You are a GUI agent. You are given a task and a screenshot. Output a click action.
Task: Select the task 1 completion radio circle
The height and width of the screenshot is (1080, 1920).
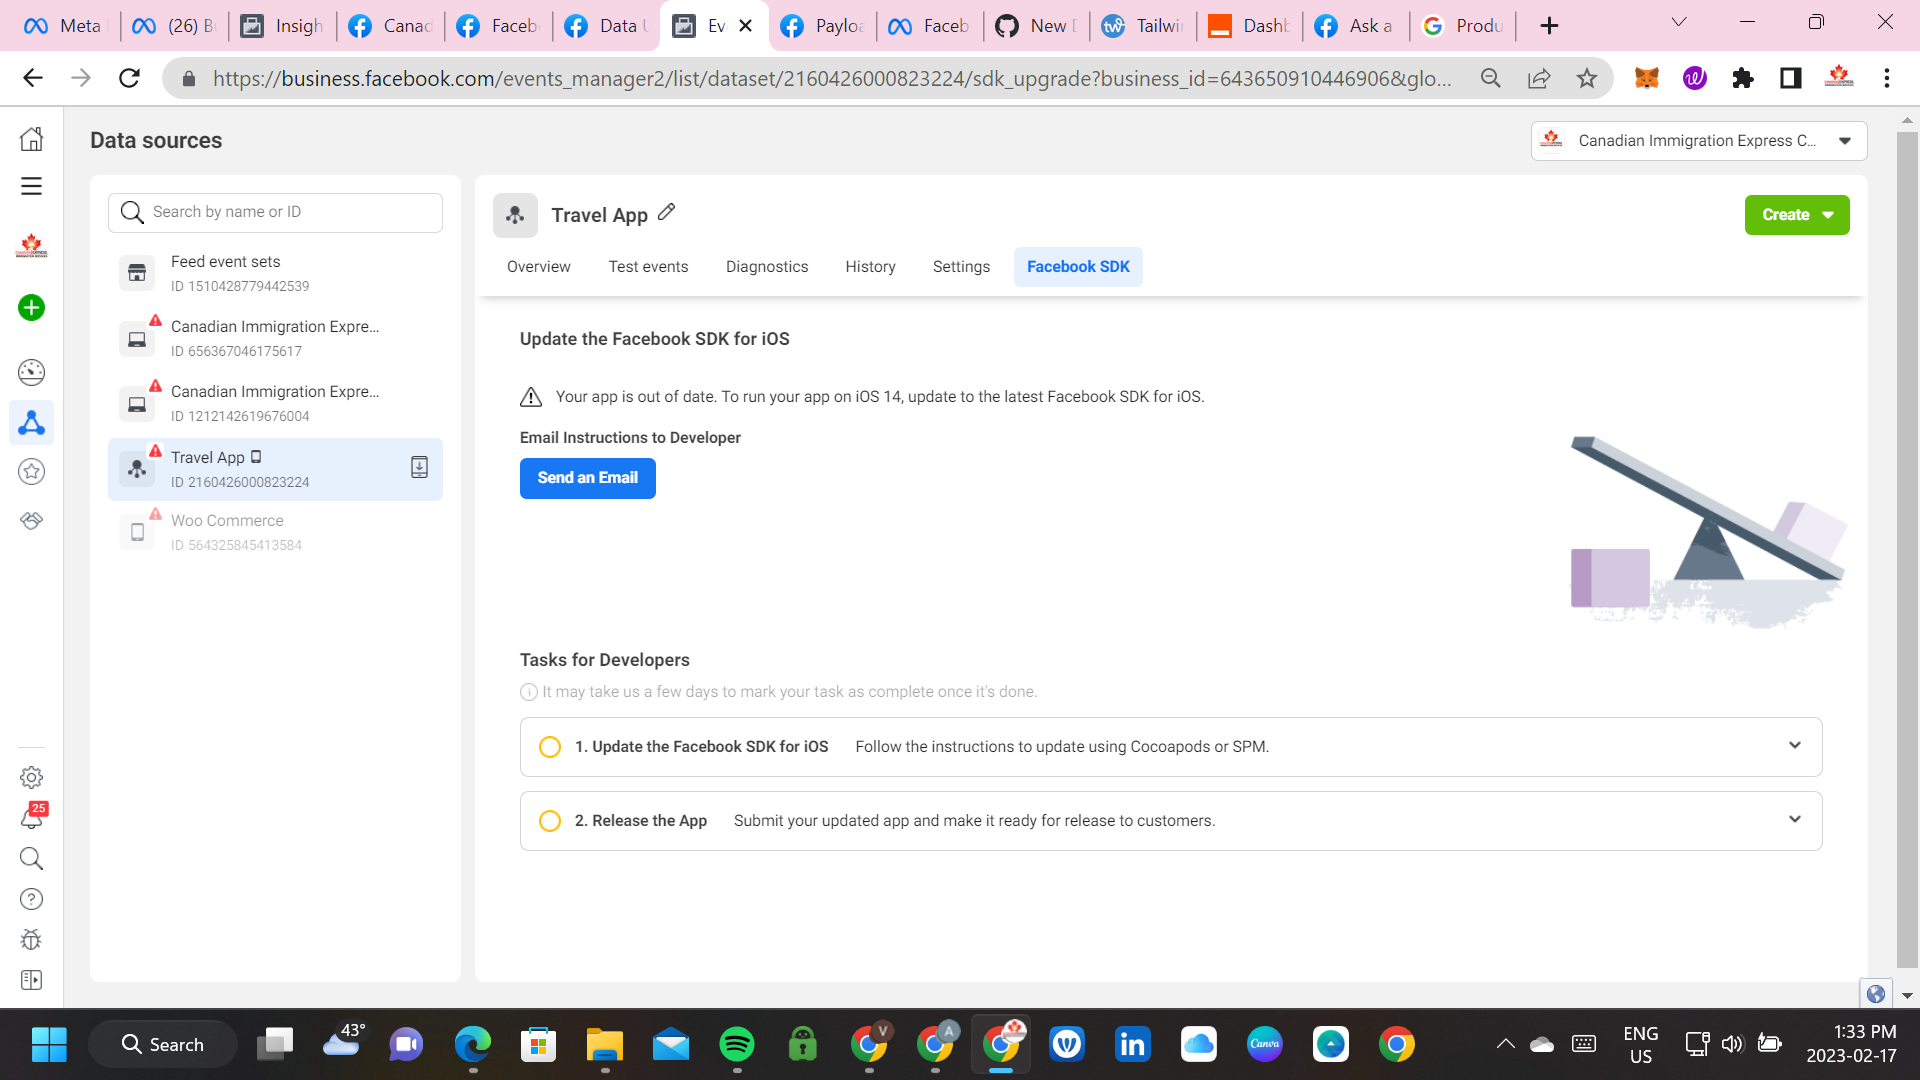point(549,746)
